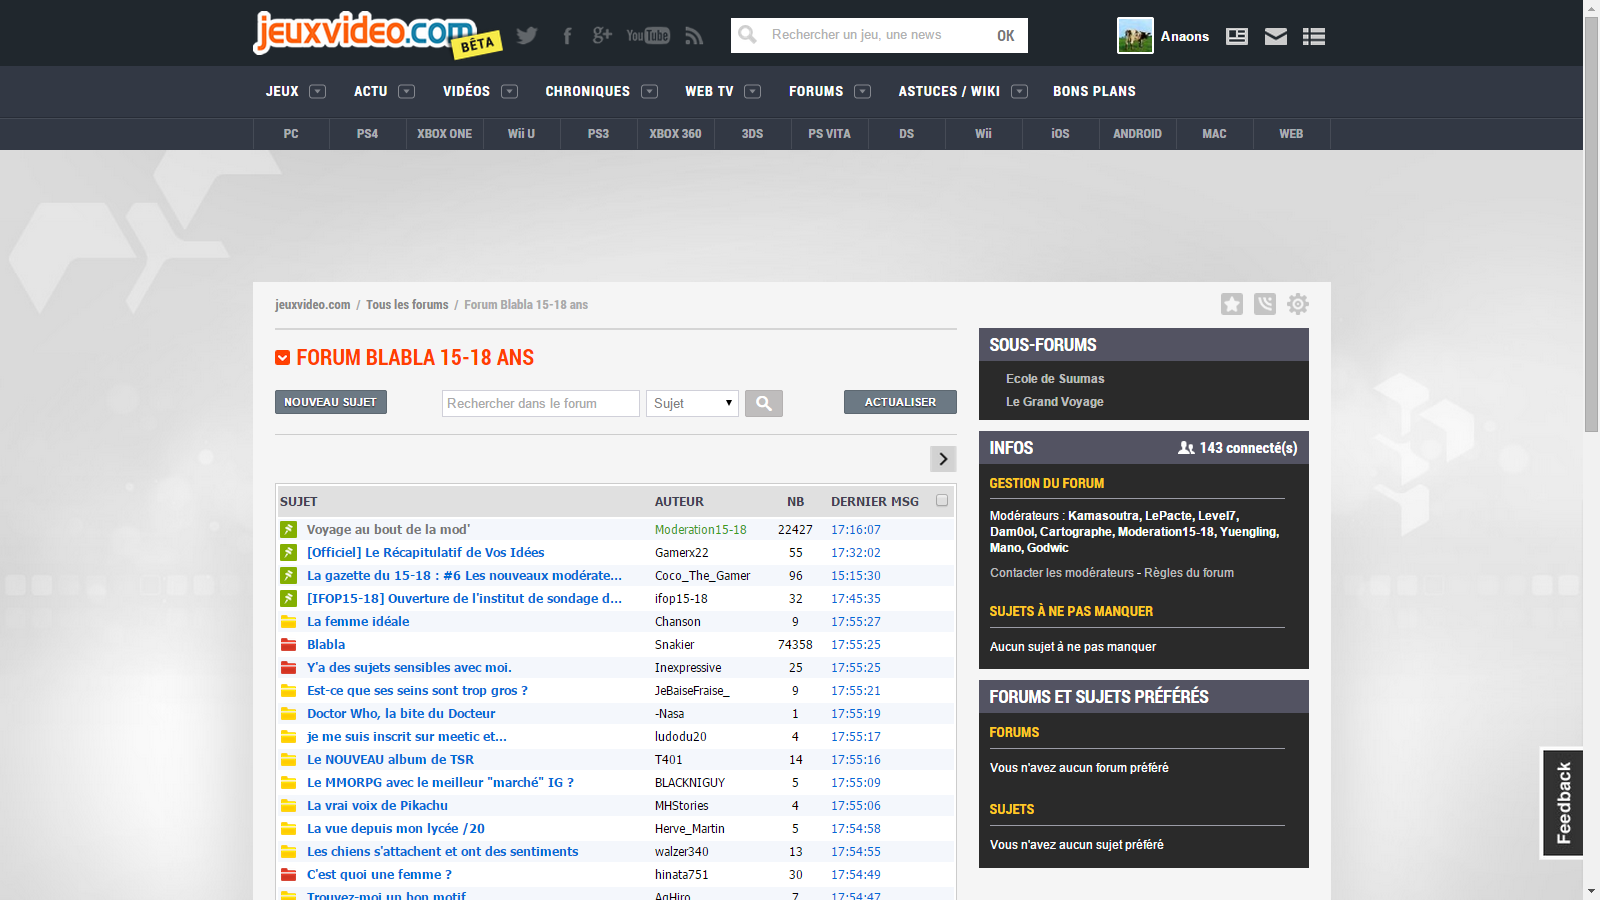Screen dimensions: 1600x900
Task: Click the Facebook icon in header
Action: [567, 36]
